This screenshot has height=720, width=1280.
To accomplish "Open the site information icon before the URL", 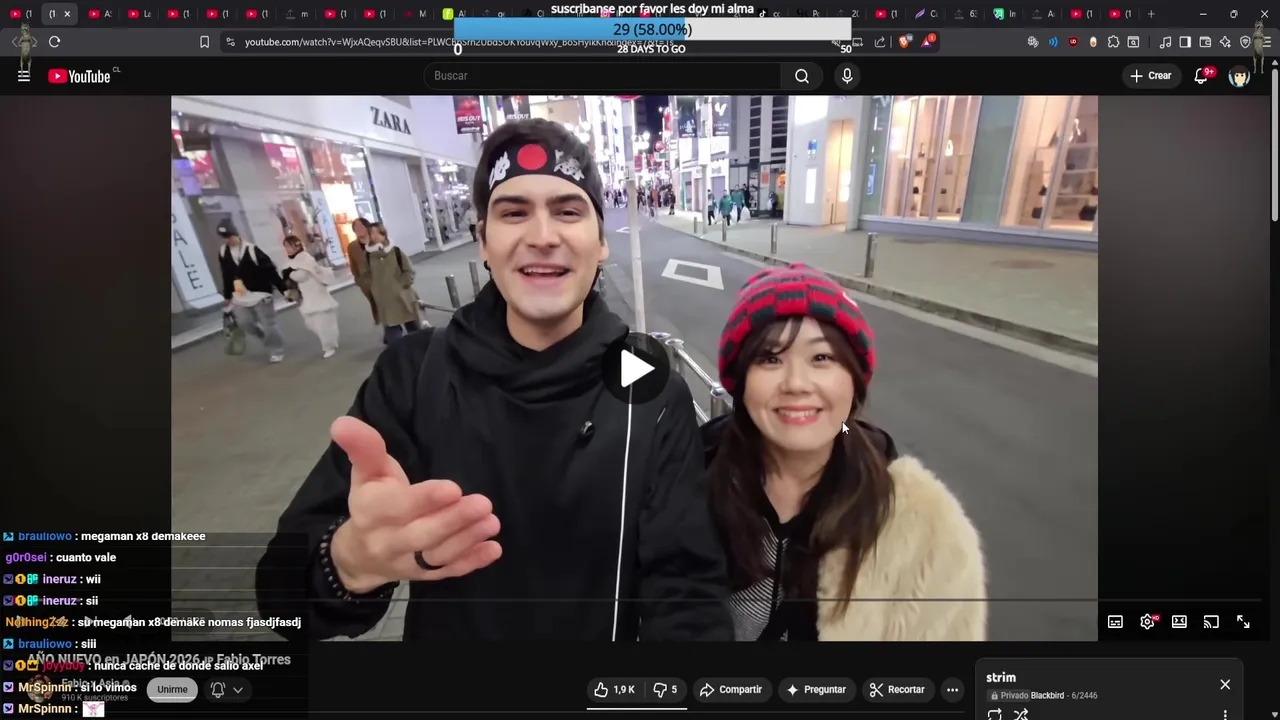I will tap(231, 42).
